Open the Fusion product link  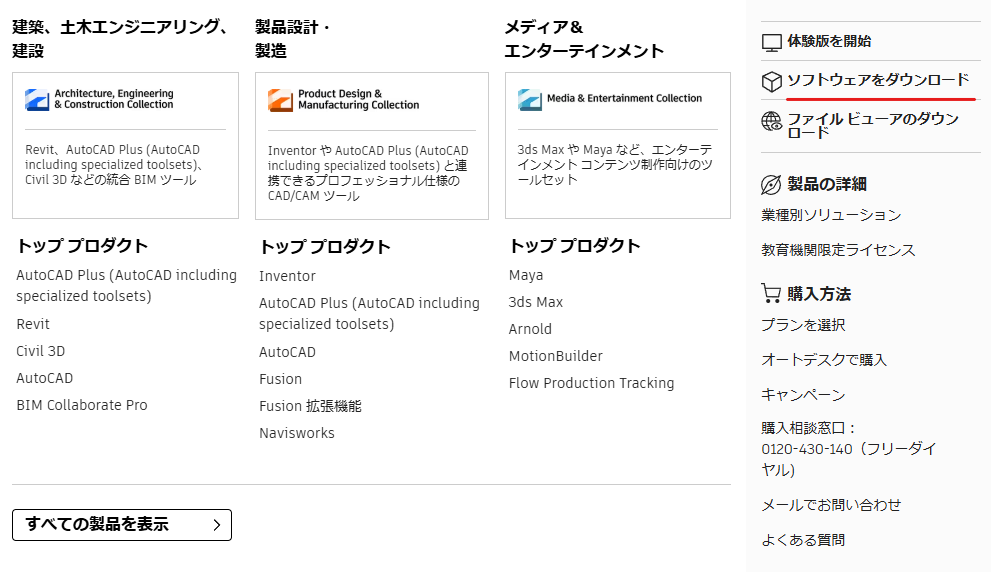click(280, 379)
